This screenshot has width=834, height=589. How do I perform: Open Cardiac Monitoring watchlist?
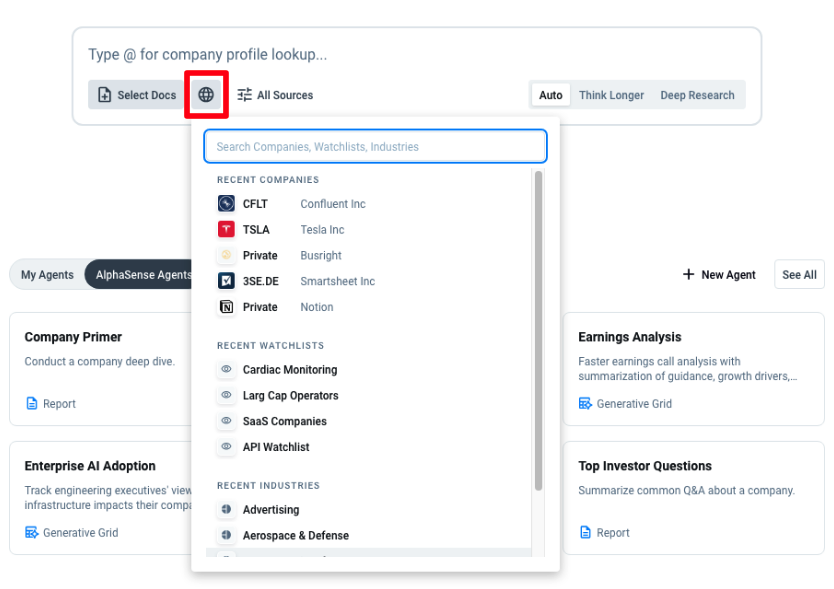point(289,370)
